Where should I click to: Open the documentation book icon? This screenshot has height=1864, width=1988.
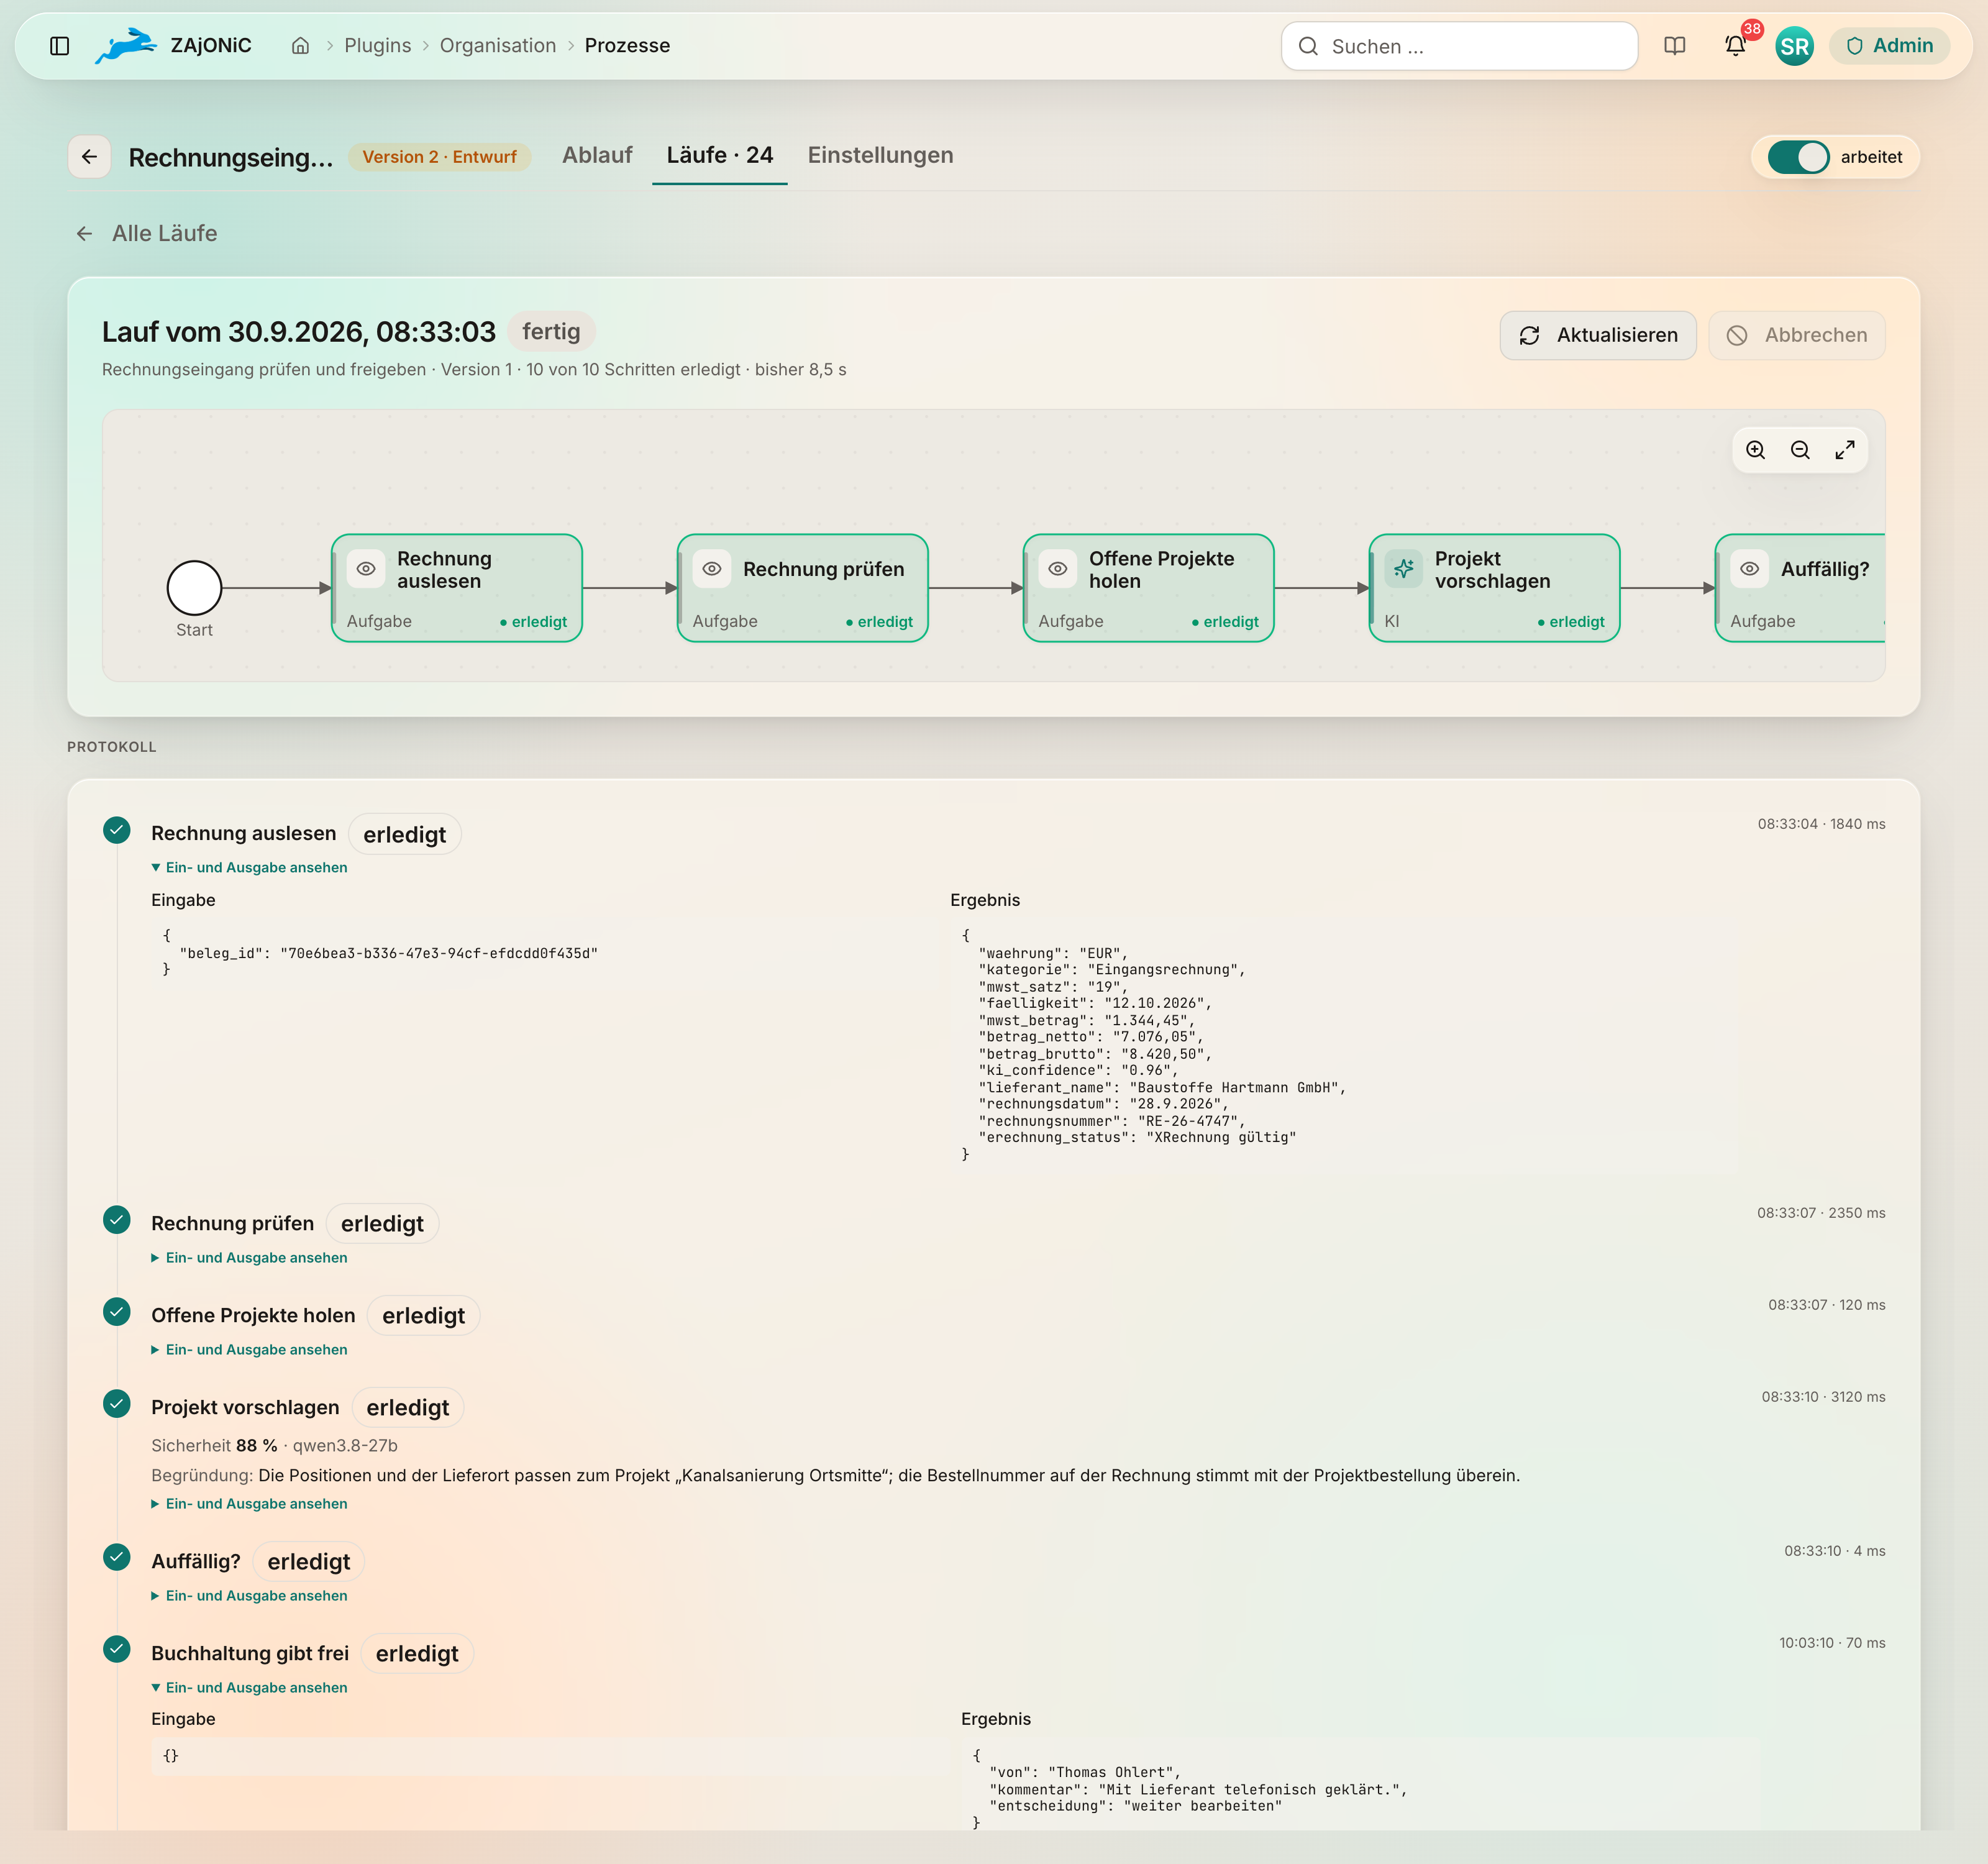coord(1674,46)
